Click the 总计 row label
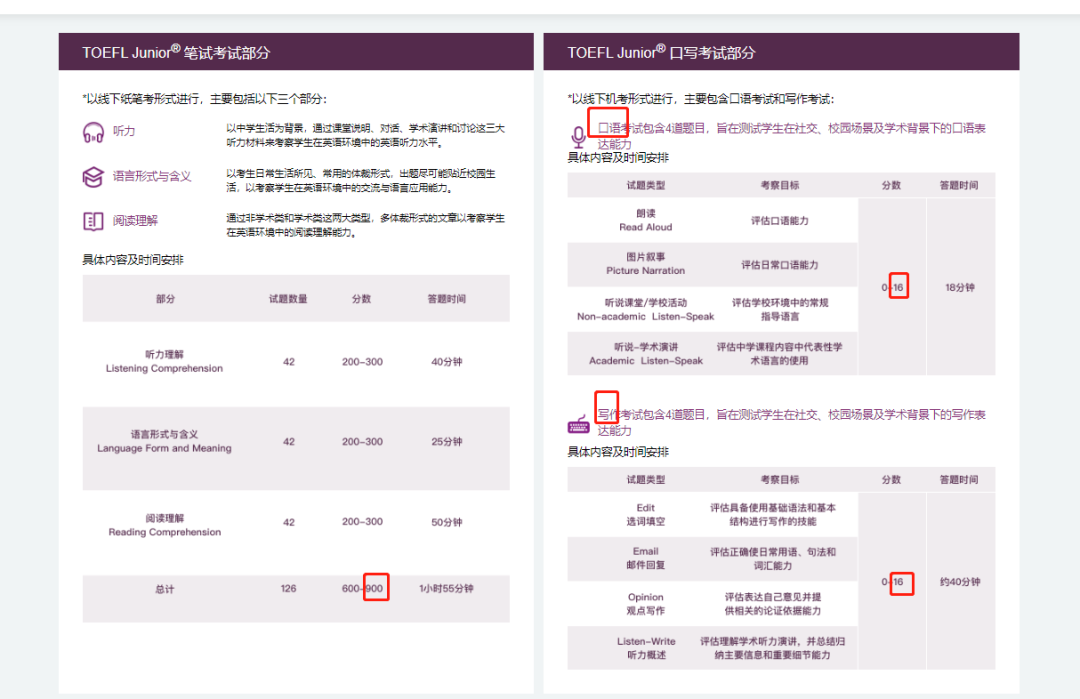Viewport: 1080px width, 699px height. 165,589
